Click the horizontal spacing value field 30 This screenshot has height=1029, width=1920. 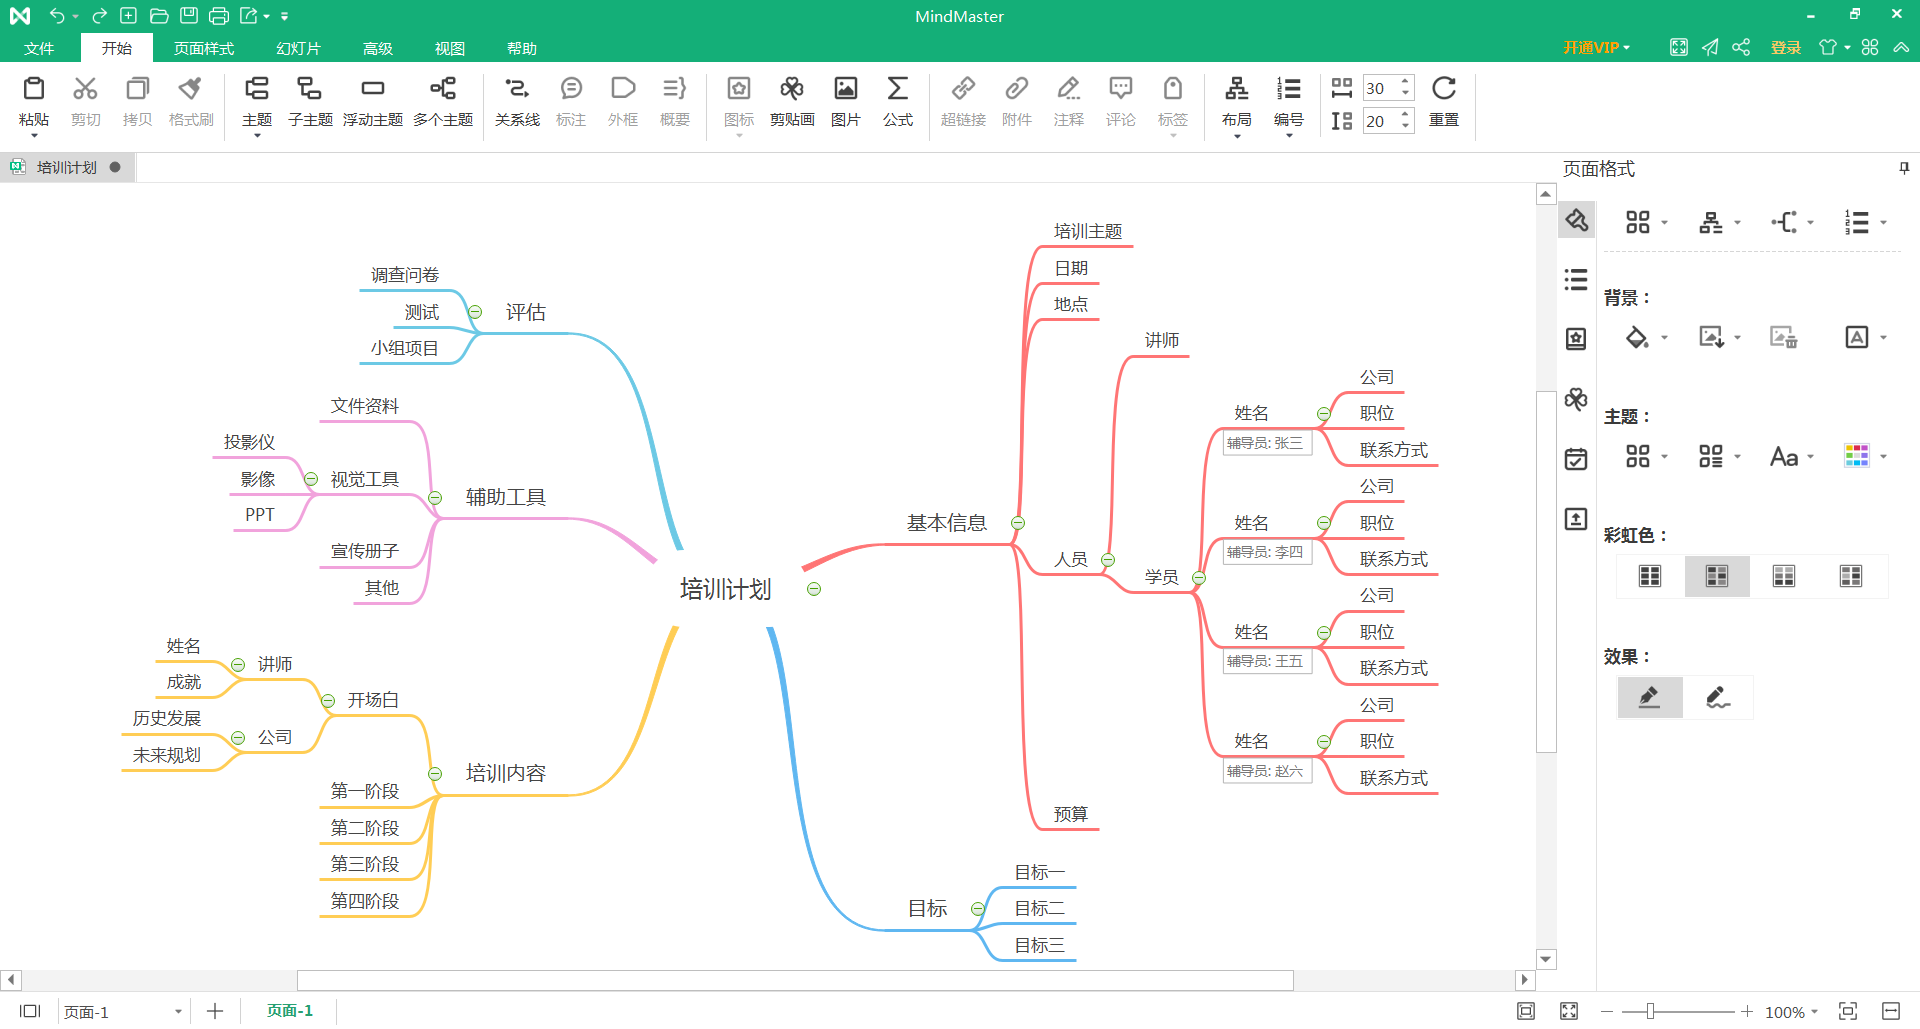tap(1380, 88)
